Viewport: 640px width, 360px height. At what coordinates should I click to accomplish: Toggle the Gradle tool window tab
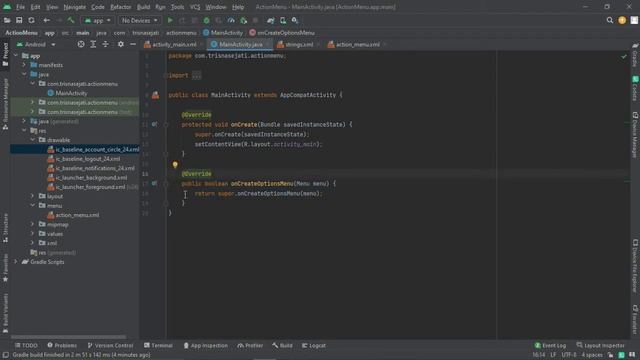tap(635, 55)
